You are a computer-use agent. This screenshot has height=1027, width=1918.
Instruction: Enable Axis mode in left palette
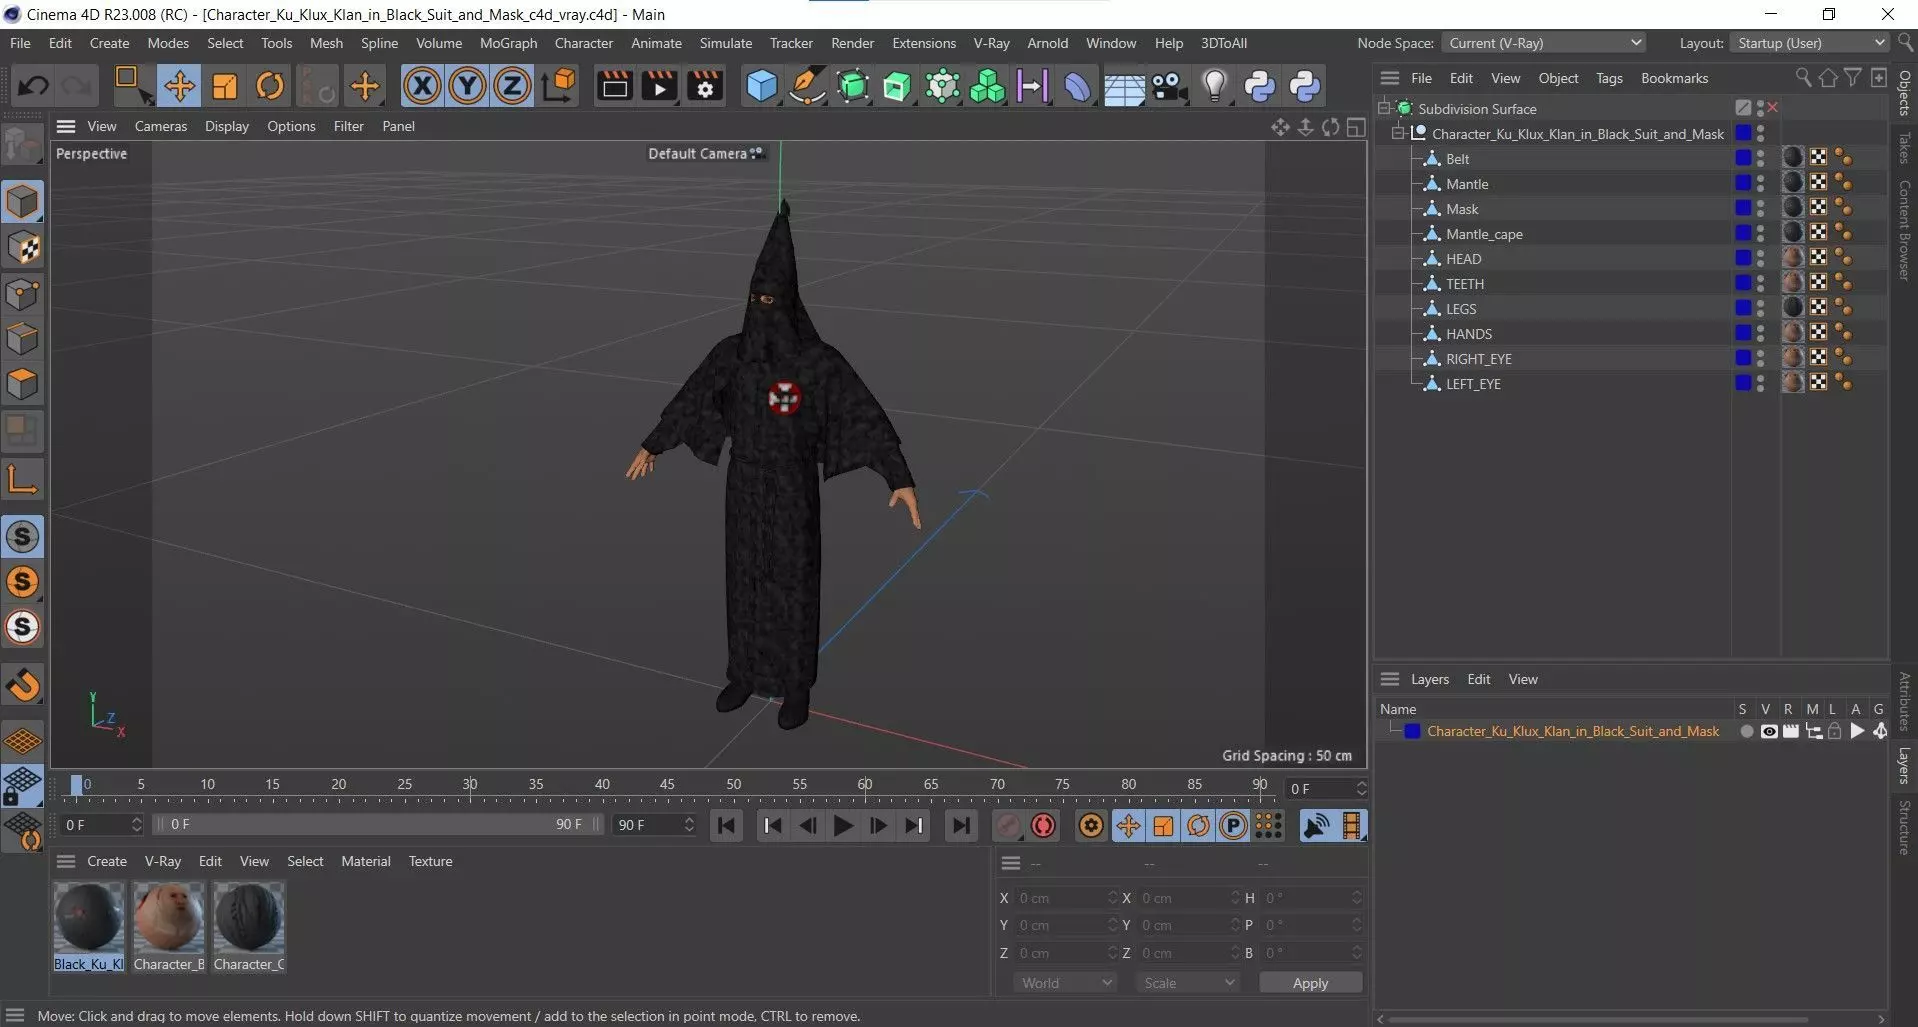point(23,480)
